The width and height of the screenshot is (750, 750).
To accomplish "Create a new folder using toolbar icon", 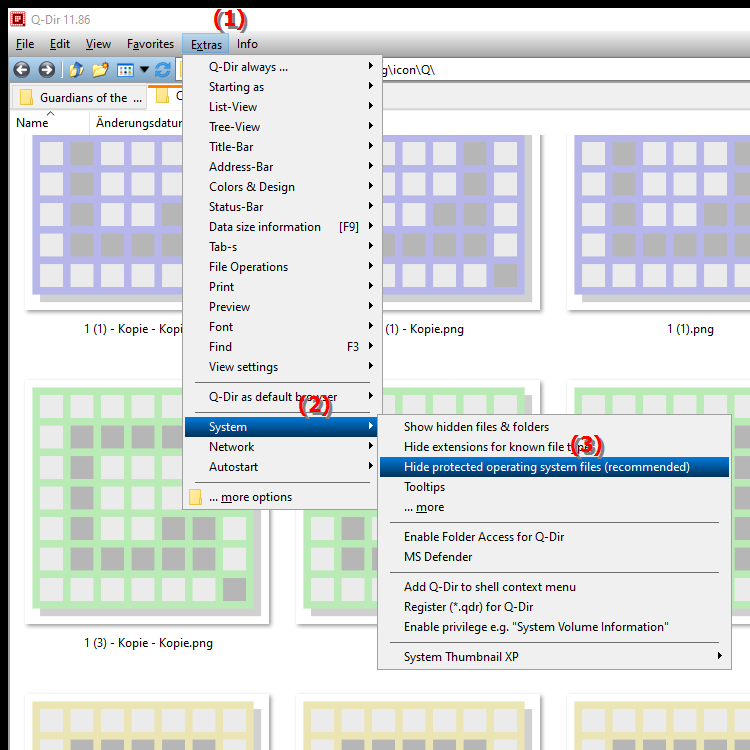I will click(100, 70).
